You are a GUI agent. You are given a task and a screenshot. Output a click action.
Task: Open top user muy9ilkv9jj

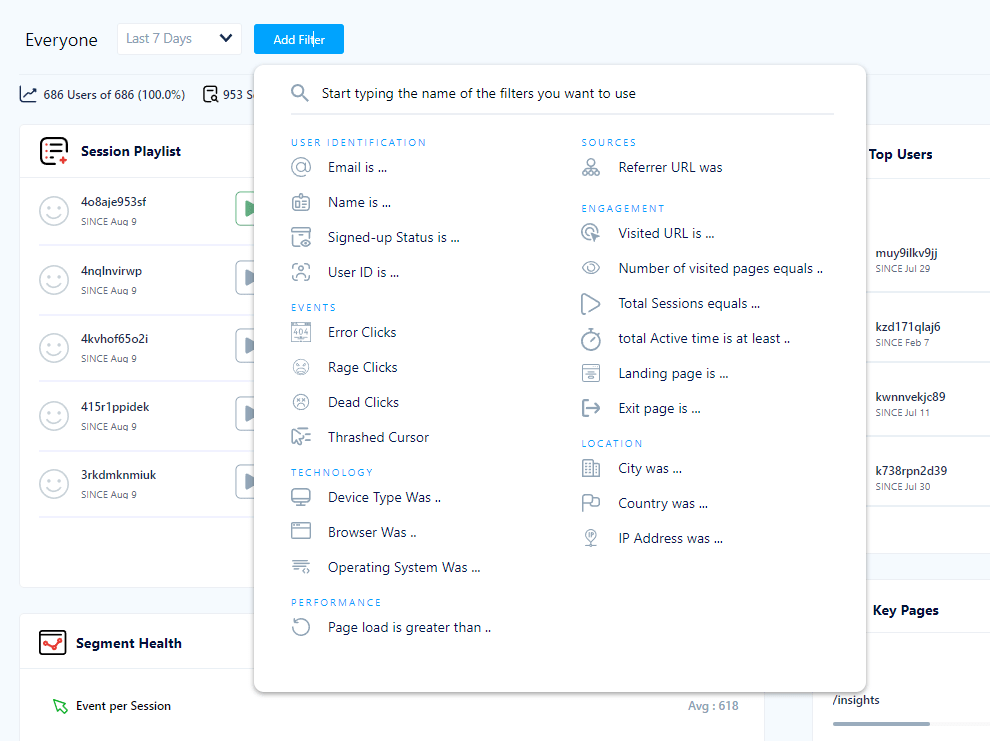pyautogui.click(x=906, y=253)
